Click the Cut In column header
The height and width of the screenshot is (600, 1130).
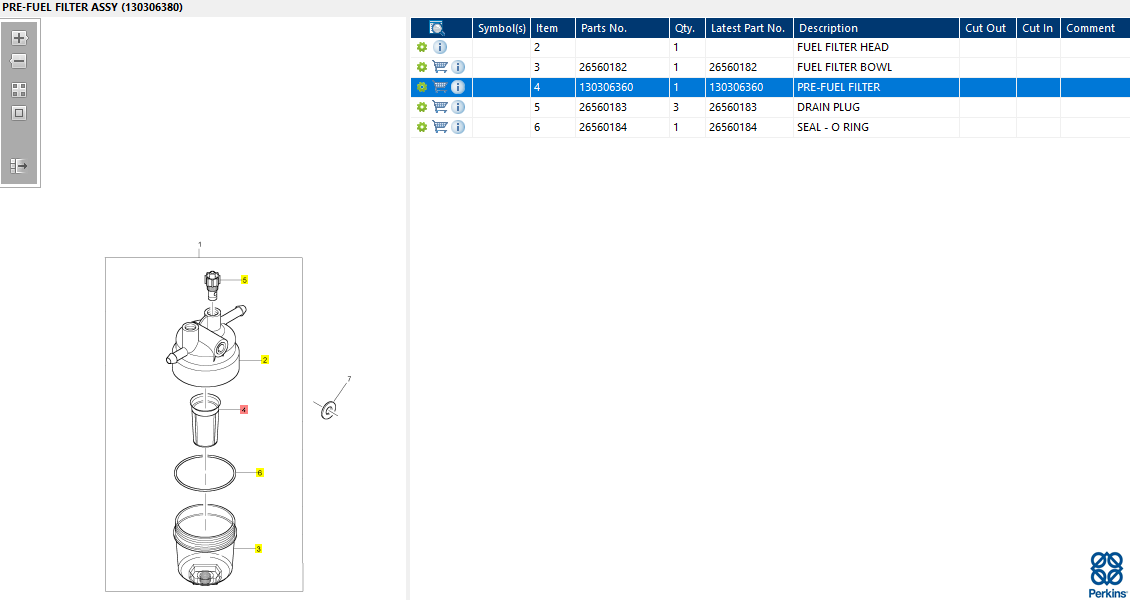coord(1038,28)
